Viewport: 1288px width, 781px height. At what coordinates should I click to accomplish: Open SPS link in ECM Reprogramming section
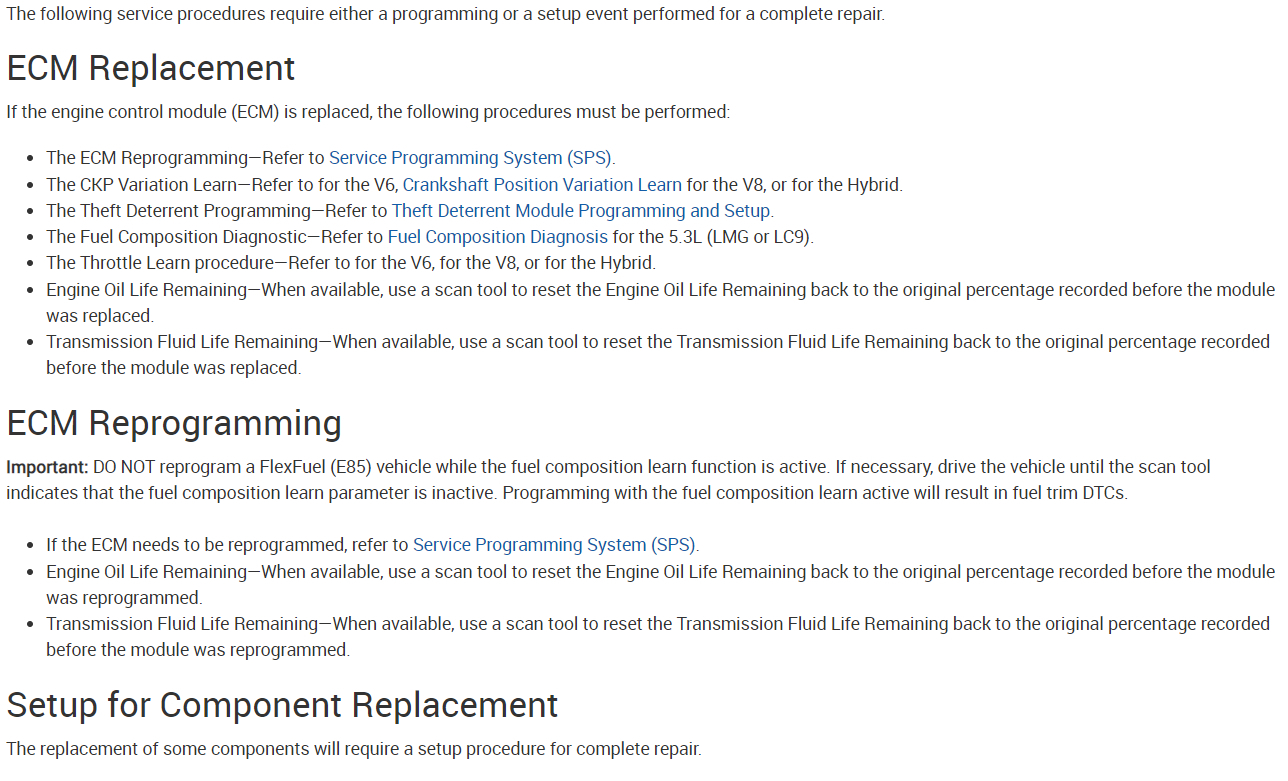pos(555,545)
